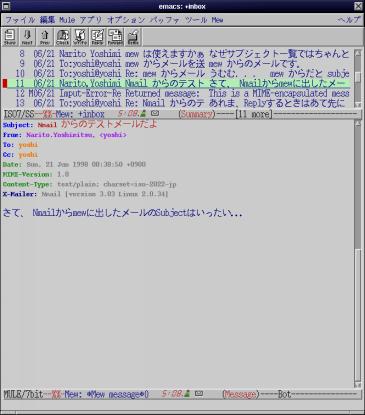The width and height of the screenshot is (365, 415).
Task: Click the Reply toolbar icon
Action: coord(97,37)
